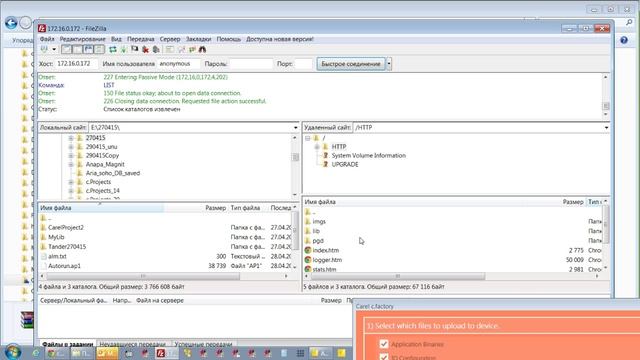Click the text file icon of alm.txt
Viewport: 640px width, 360px height.
43,256
